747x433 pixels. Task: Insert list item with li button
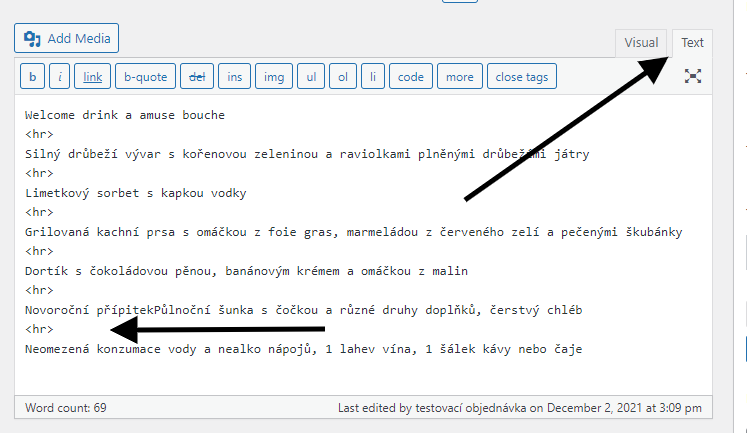coord(372,77)
